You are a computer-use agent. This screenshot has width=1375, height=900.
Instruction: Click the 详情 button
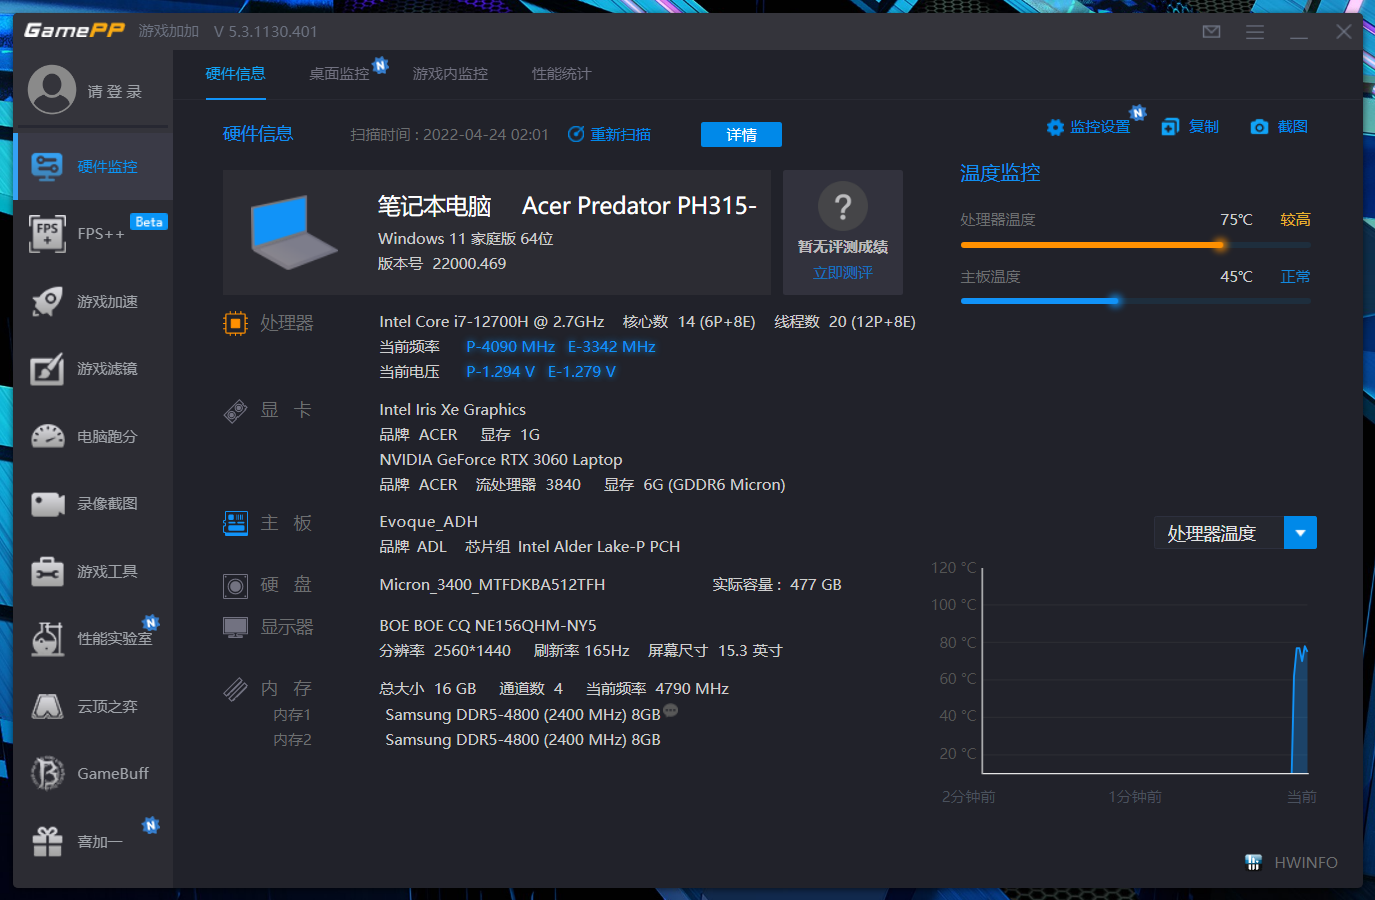click(741, 134)
